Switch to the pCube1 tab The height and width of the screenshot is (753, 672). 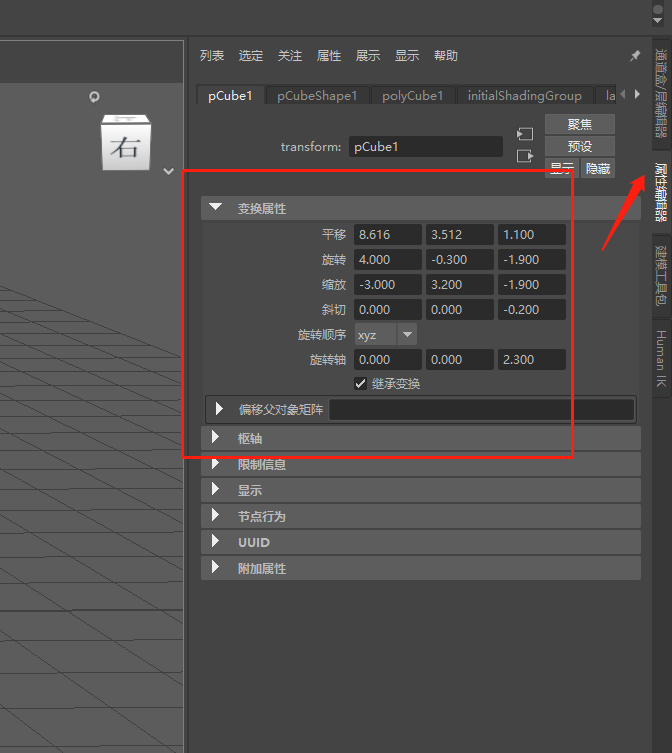click(x=230, y=96)
